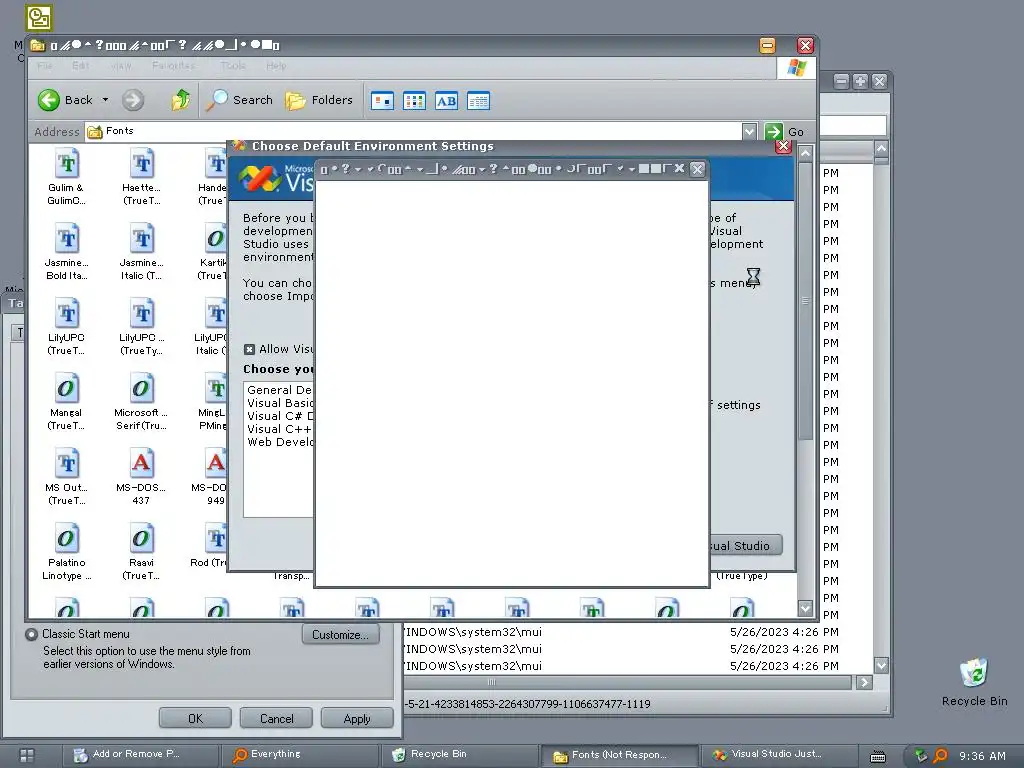1024x768 pixels.
Task: Click the Go button next to Address bar
Action: click(784, 131)
